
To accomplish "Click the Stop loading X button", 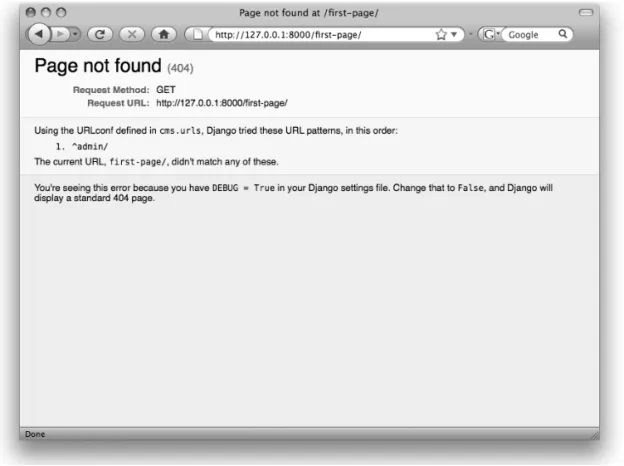I will point(132,35).
